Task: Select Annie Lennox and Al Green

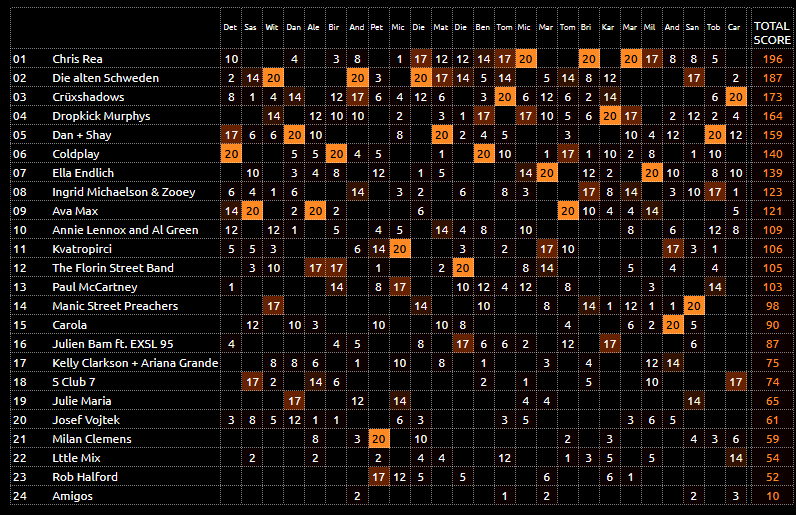Action: pos(125,230)
